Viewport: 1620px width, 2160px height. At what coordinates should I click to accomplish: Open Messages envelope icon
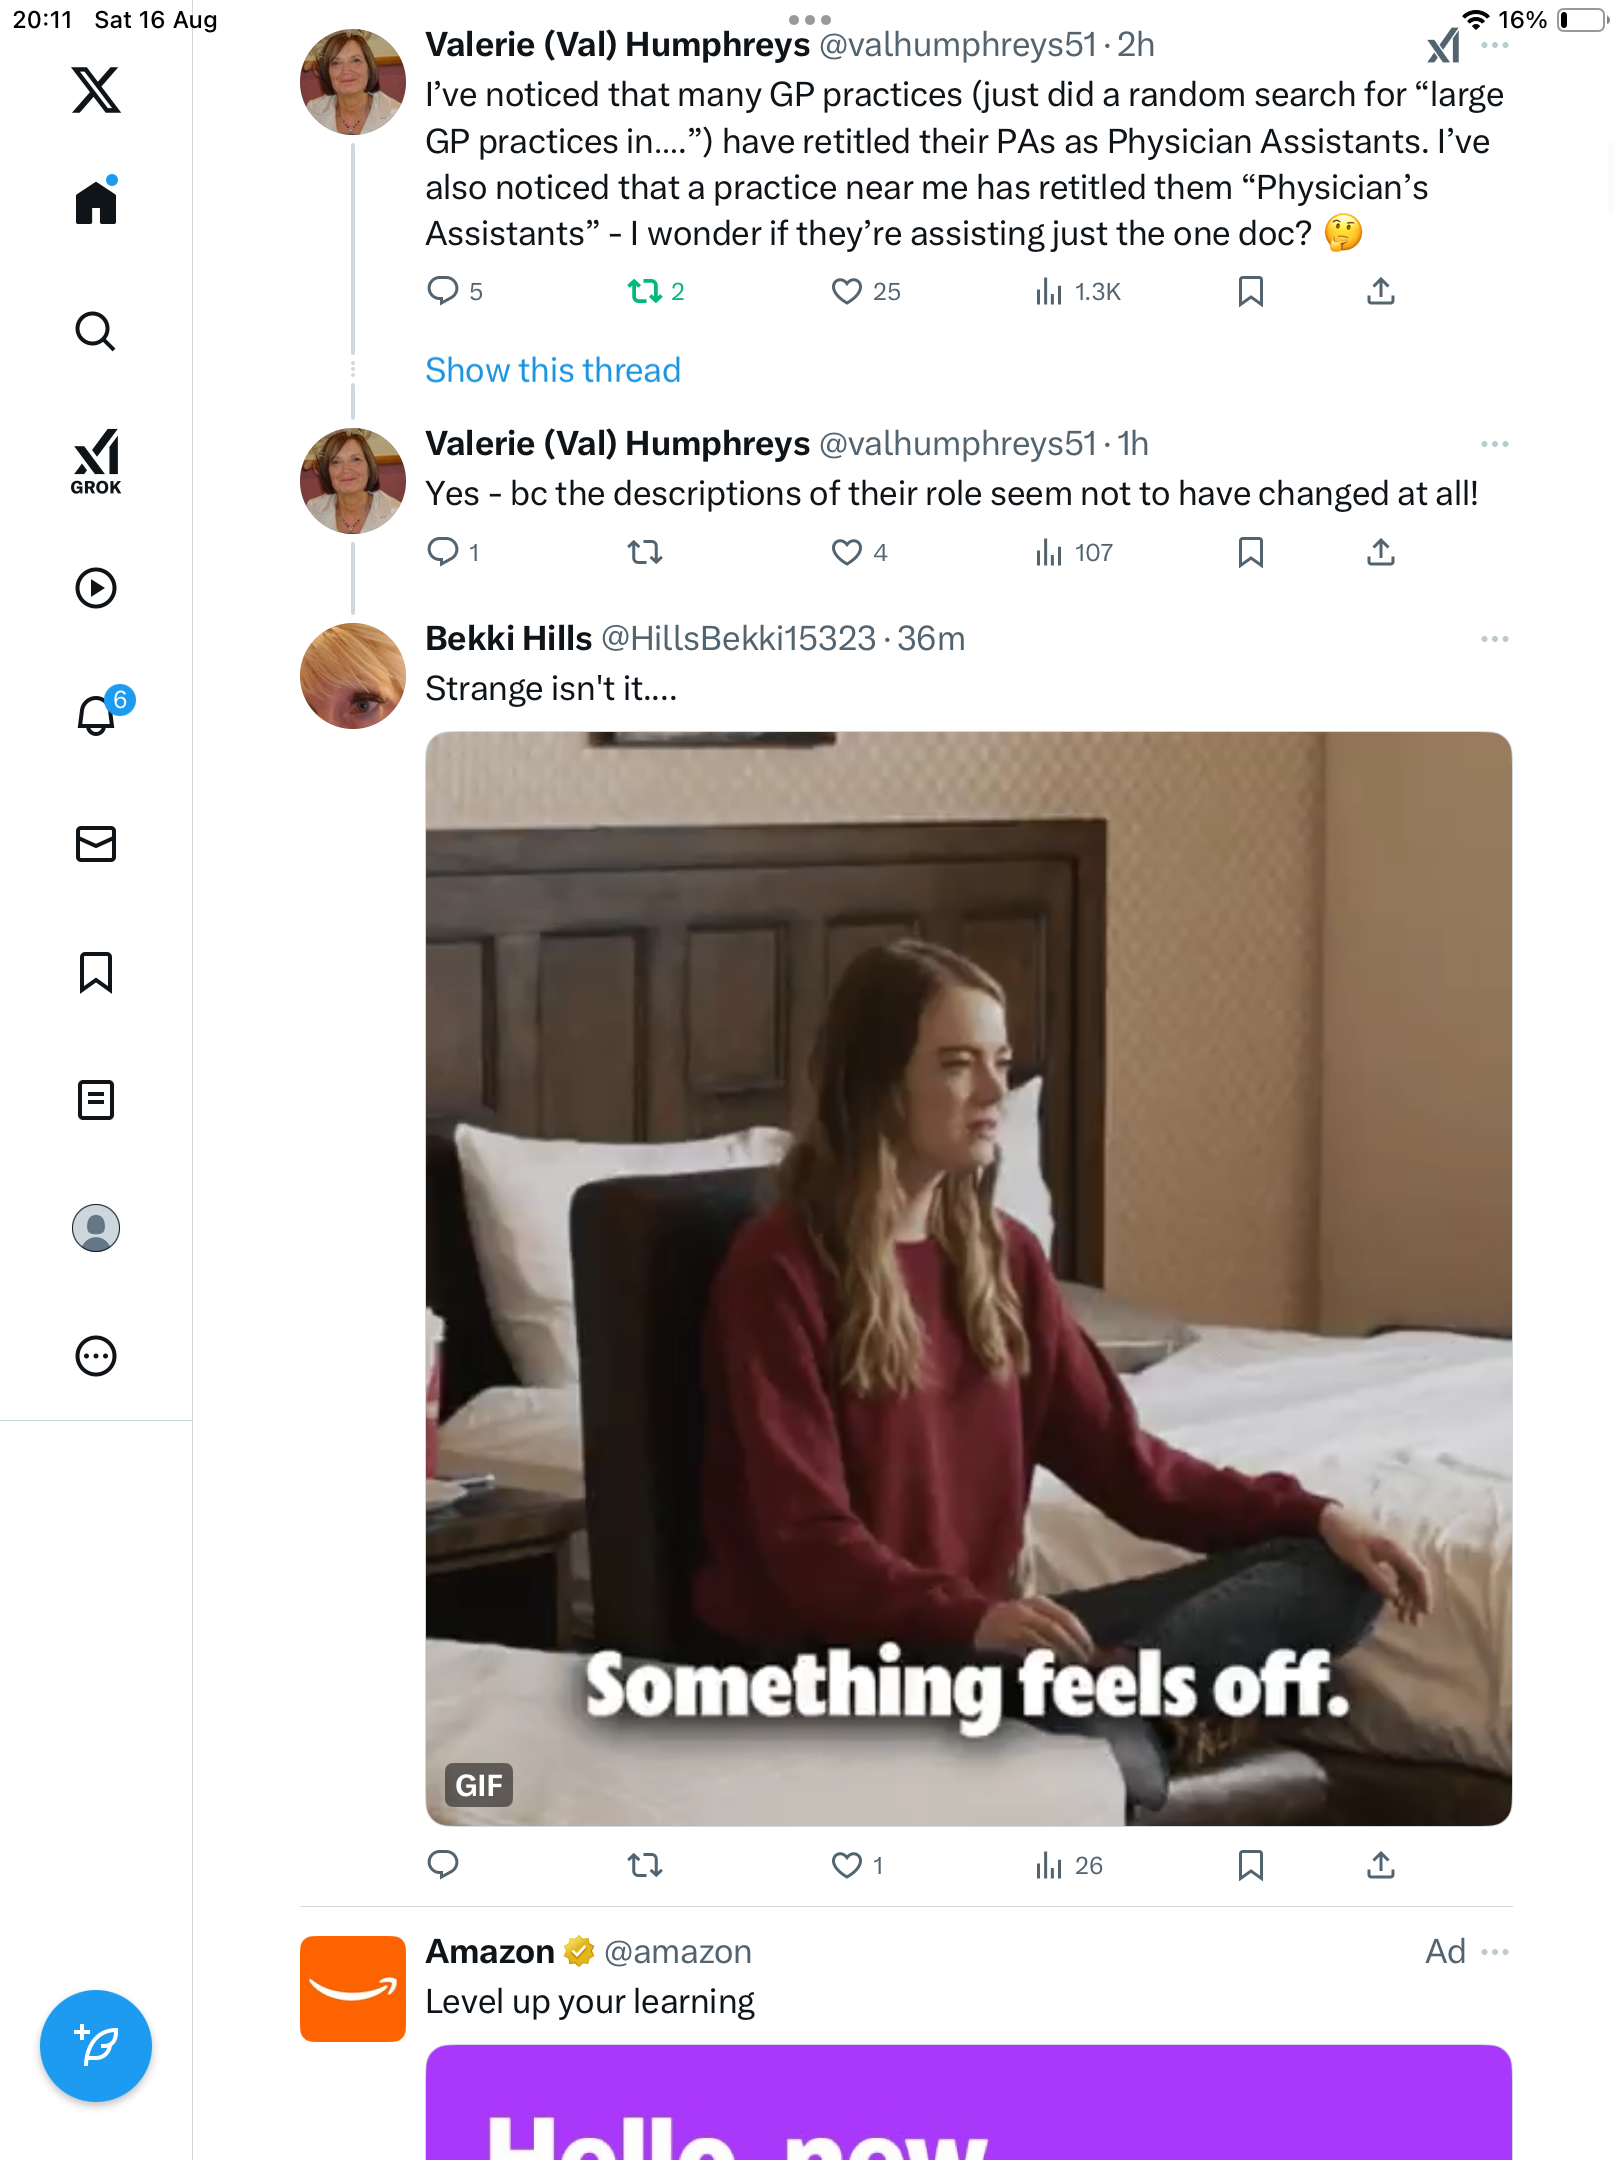[x=96, y=844]
